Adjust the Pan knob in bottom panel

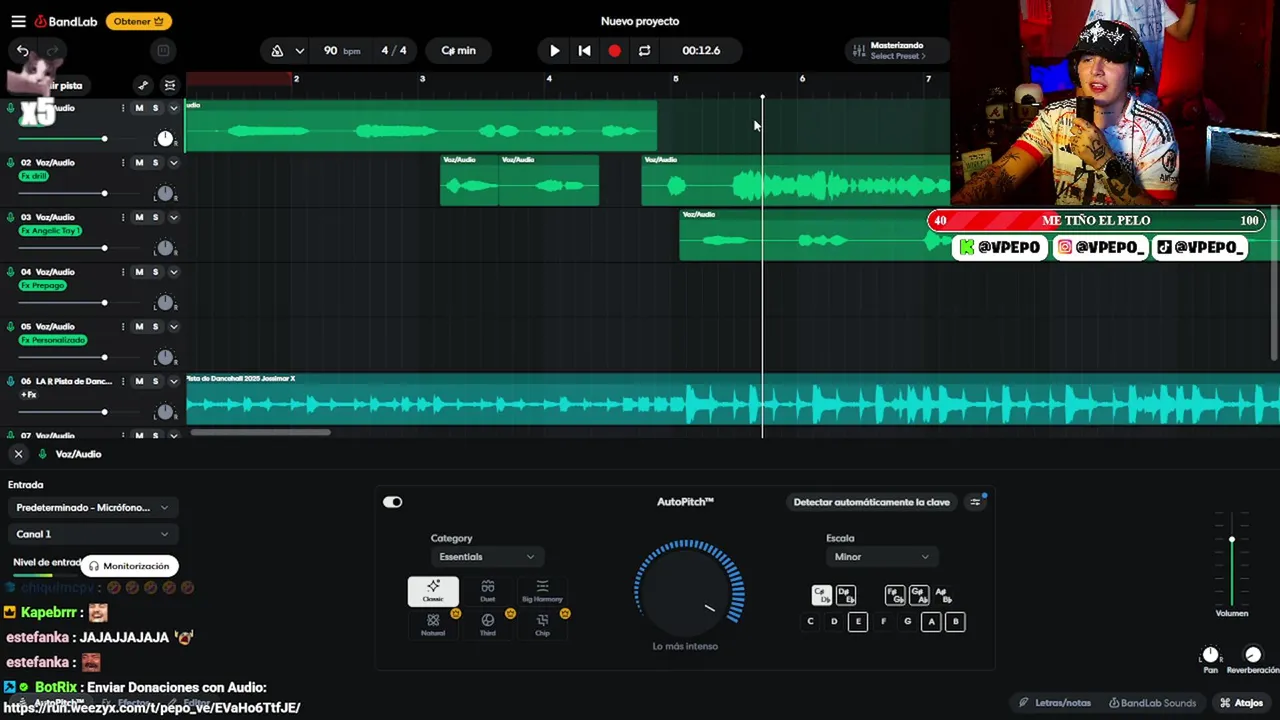pos(1210,655)
